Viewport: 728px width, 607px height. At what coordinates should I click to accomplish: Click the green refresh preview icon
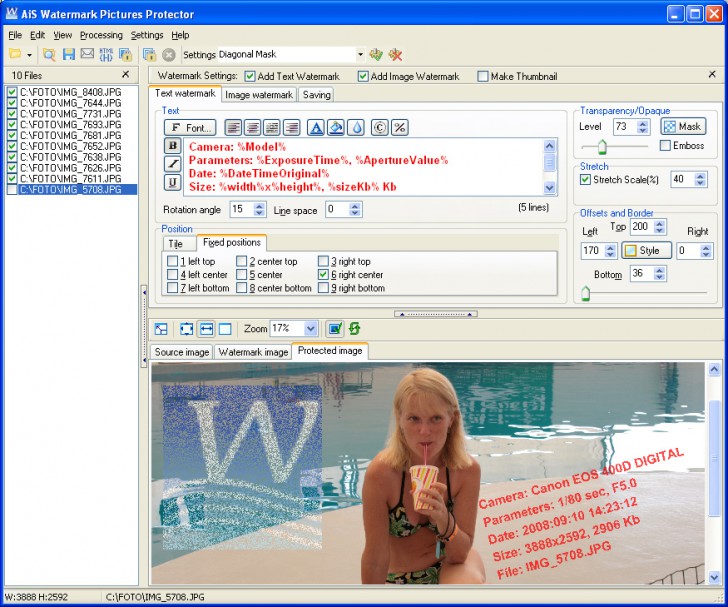(355, 329)
